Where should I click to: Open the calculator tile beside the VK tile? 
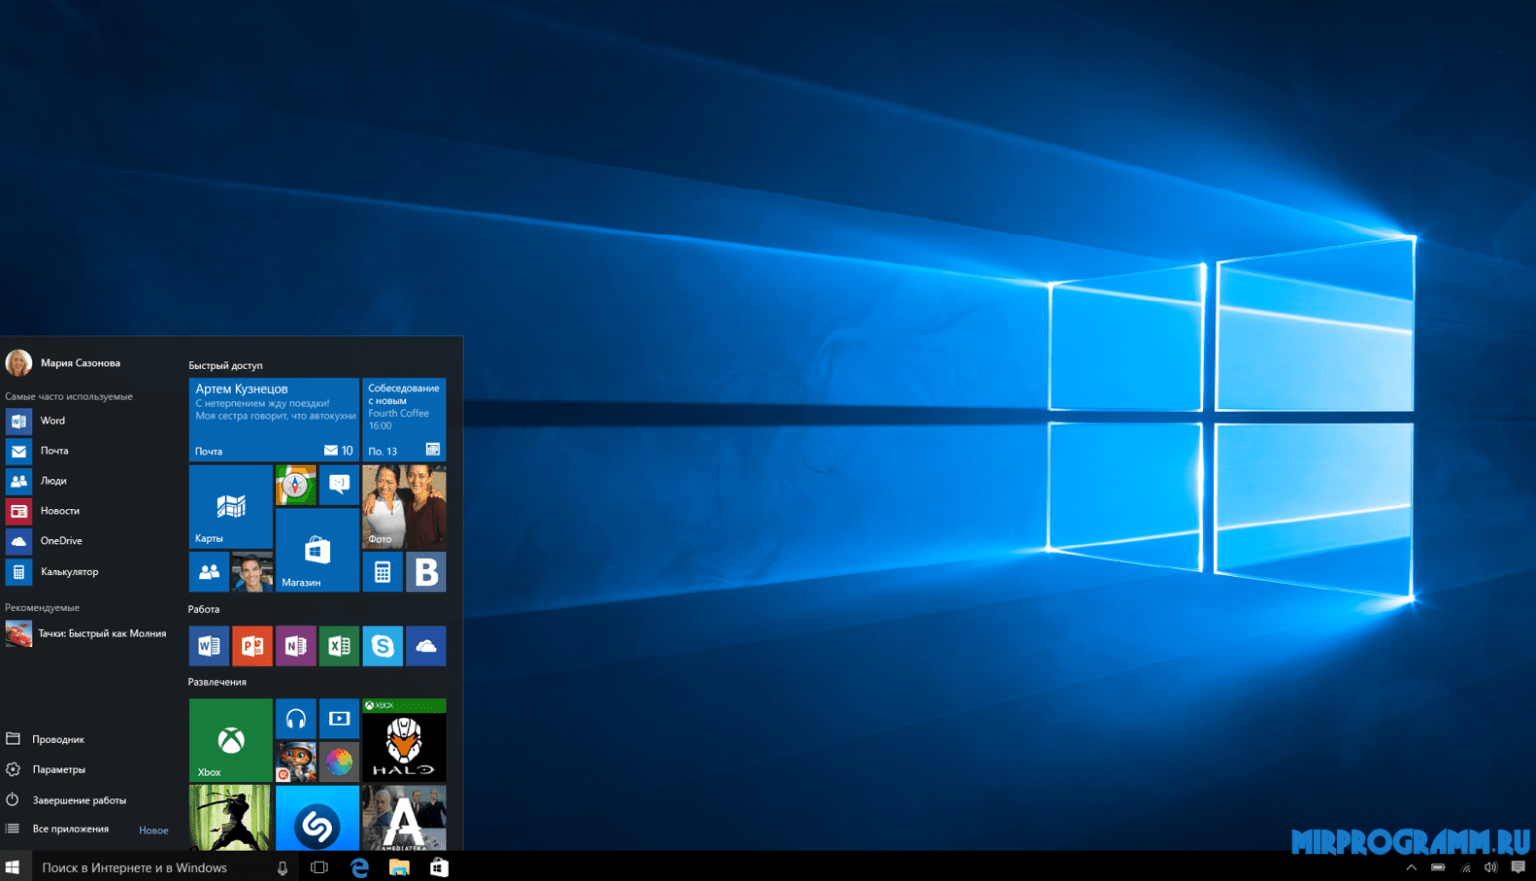(x=382, y=572)
